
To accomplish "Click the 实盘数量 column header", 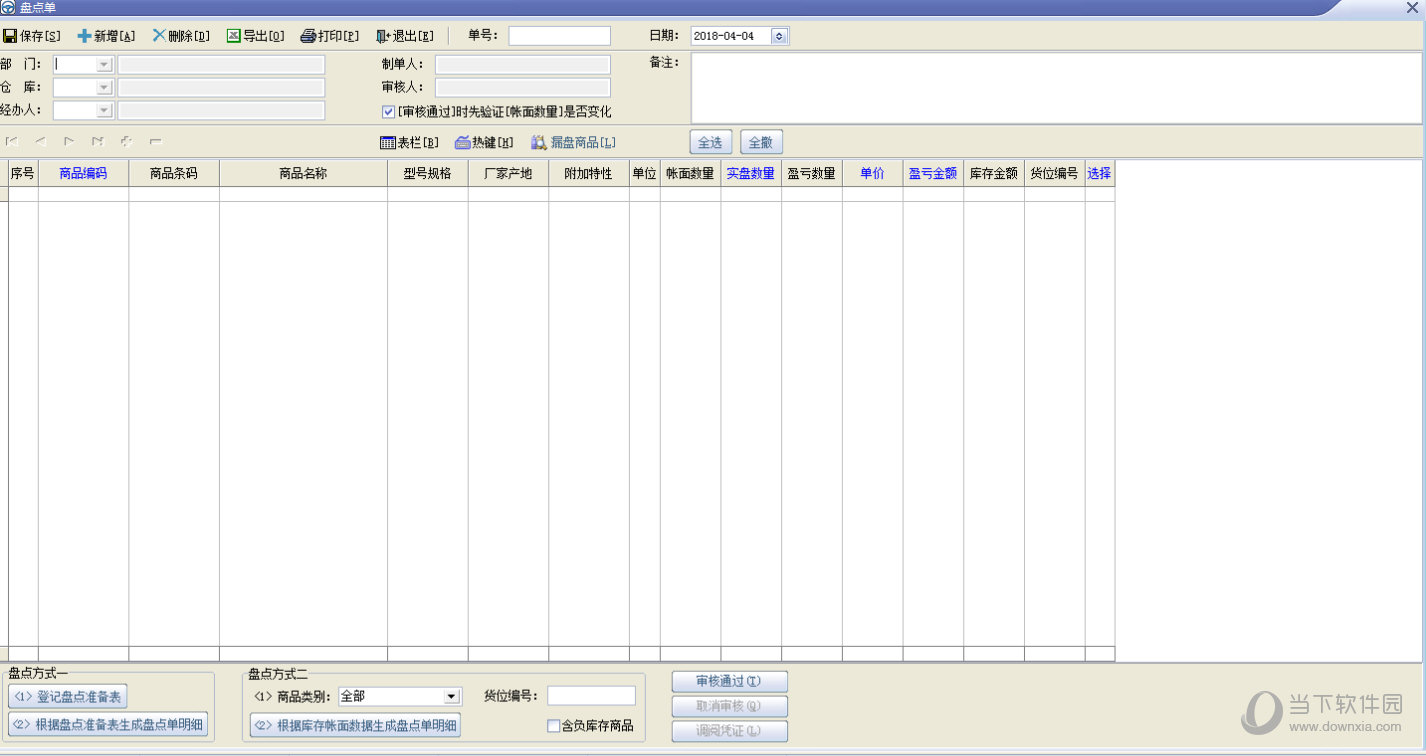I will [x=751, y=173].
